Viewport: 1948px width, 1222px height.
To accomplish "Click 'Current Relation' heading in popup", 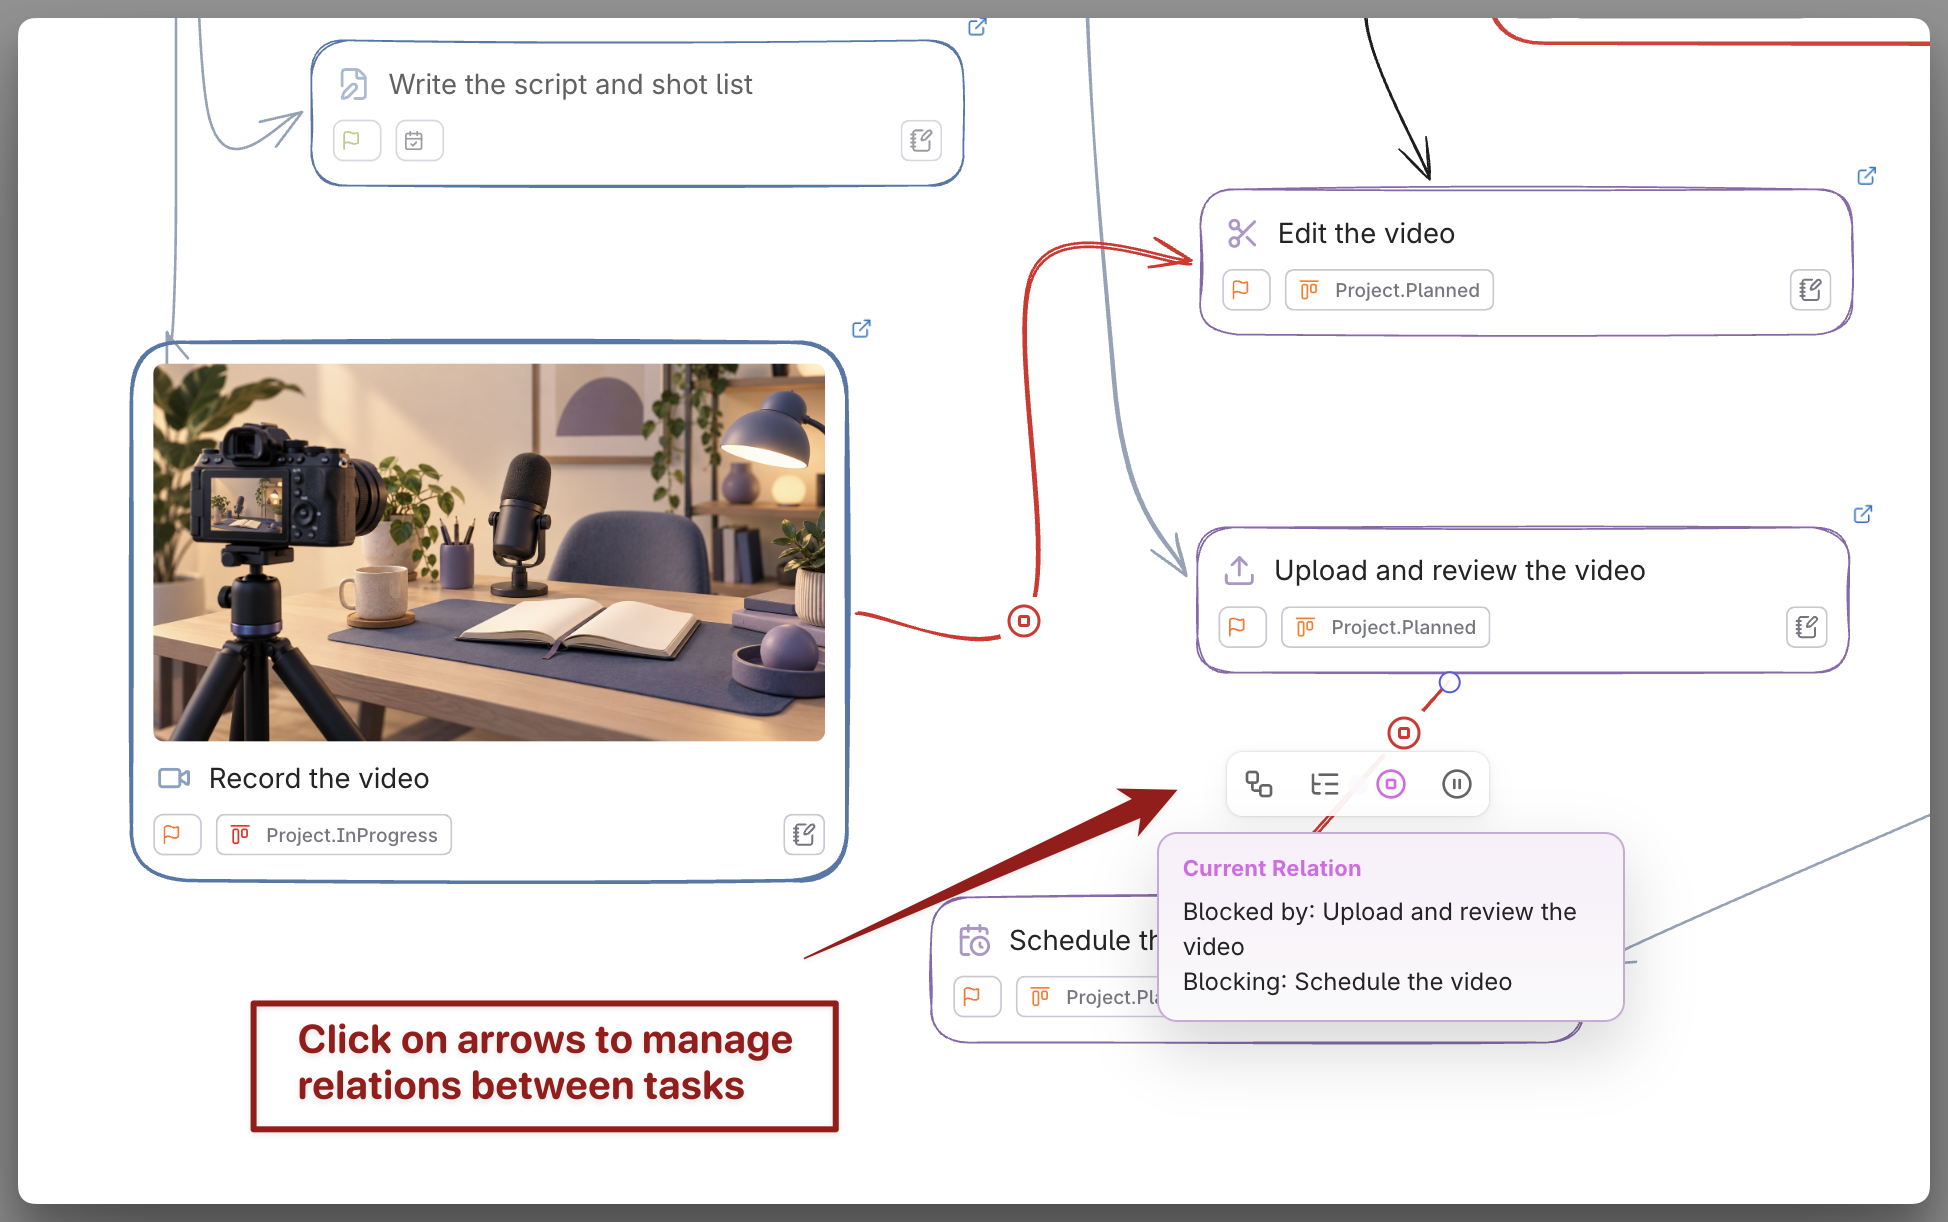I will pyautogui.click(x=1272, y=868).
